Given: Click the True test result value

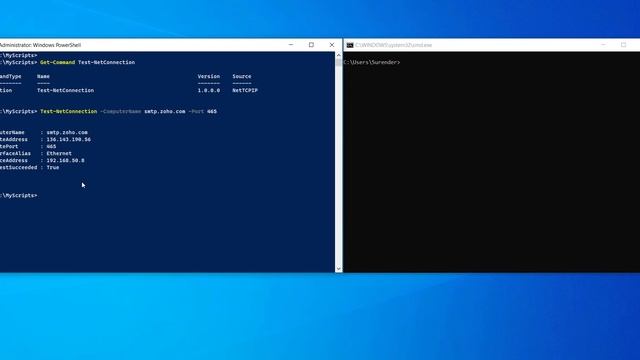Looking at the screenshot, I should pos(53,167).
